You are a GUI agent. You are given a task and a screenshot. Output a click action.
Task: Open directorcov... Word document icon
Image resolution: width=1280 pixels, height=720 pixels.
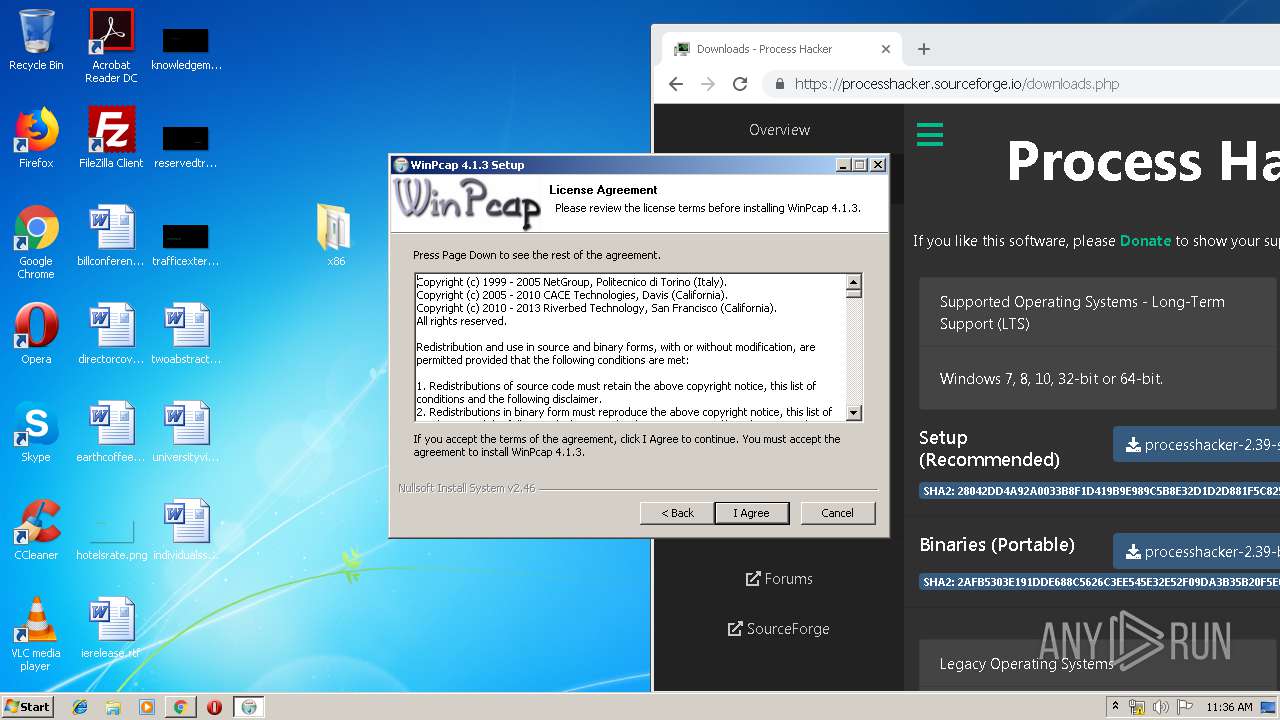[111, 334]
